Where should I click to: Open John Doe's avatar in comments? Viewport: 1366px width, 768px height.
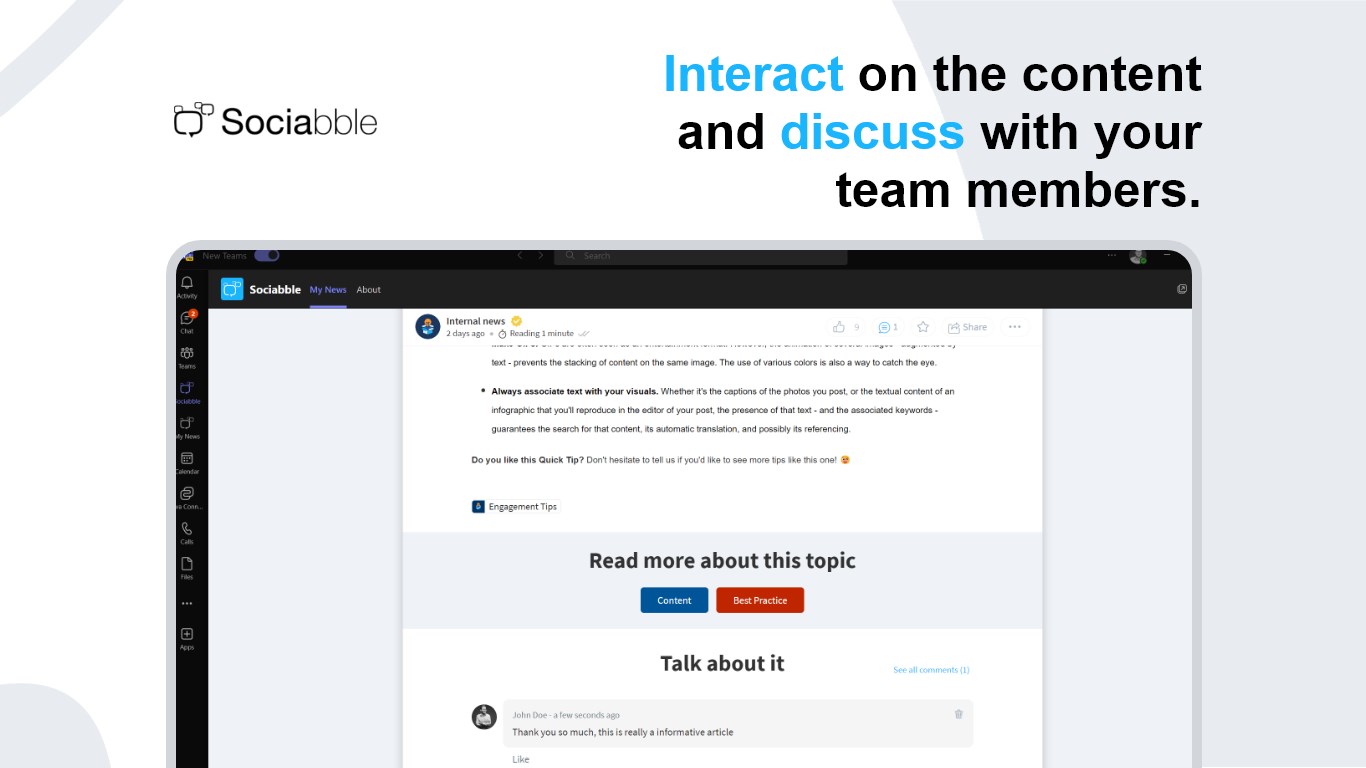click(484, 716)
